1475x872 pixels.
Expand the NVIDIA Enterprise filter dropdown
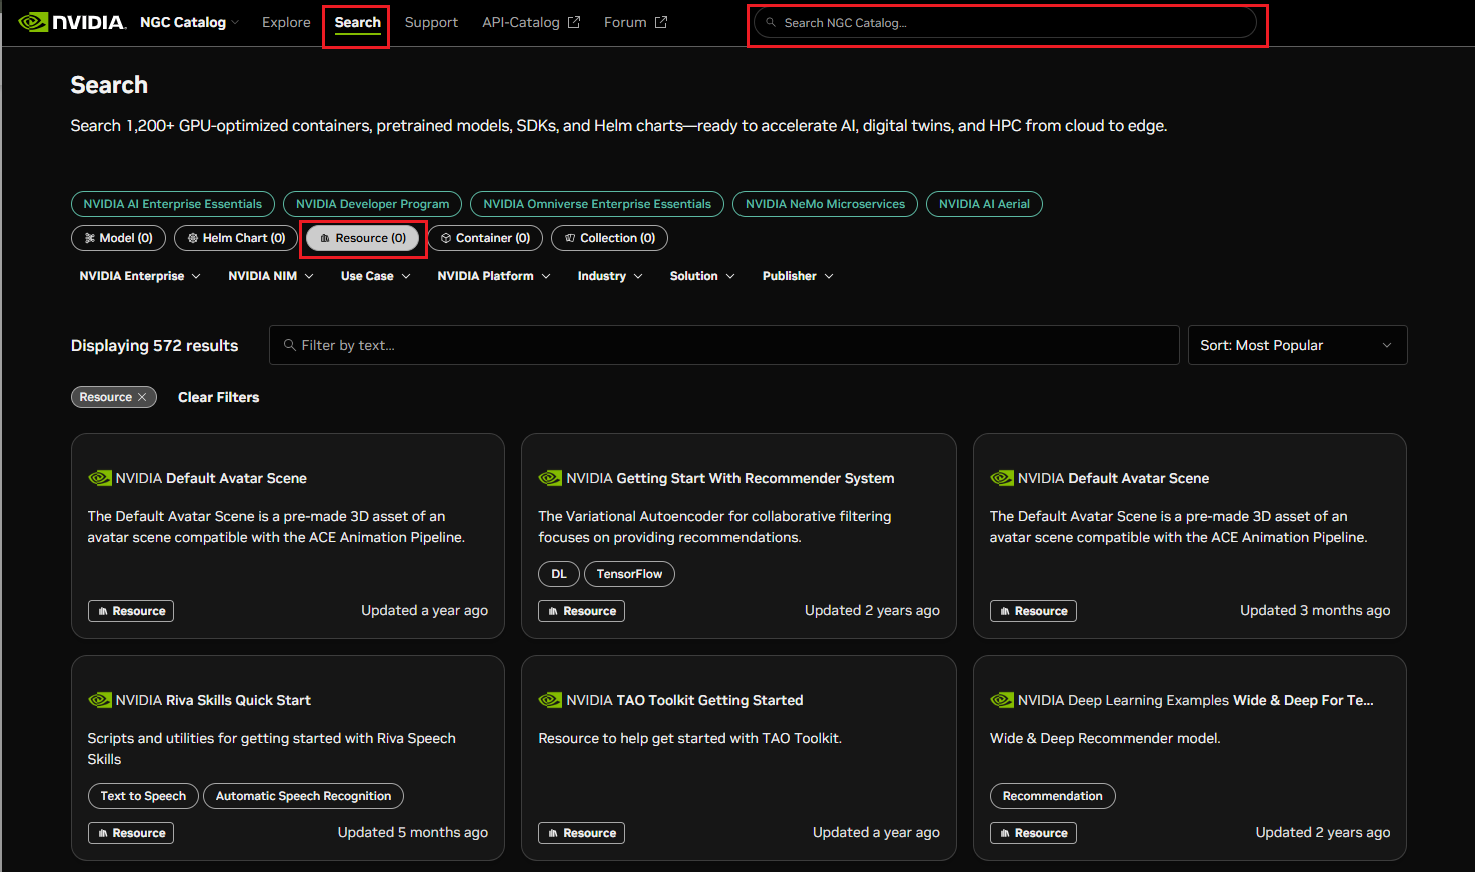(140, 276)
